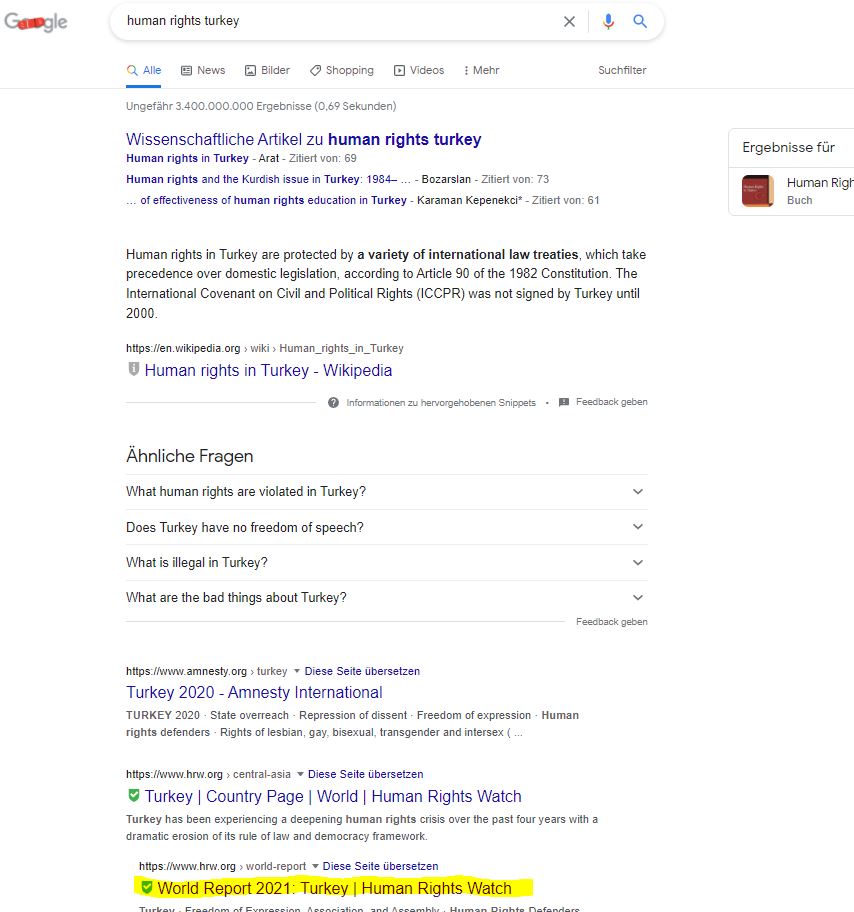The height and width of the screenshot is (912, 854).
Task: Click the en.wikipedia.org URL breadcrumb
Action: (265, 348)
